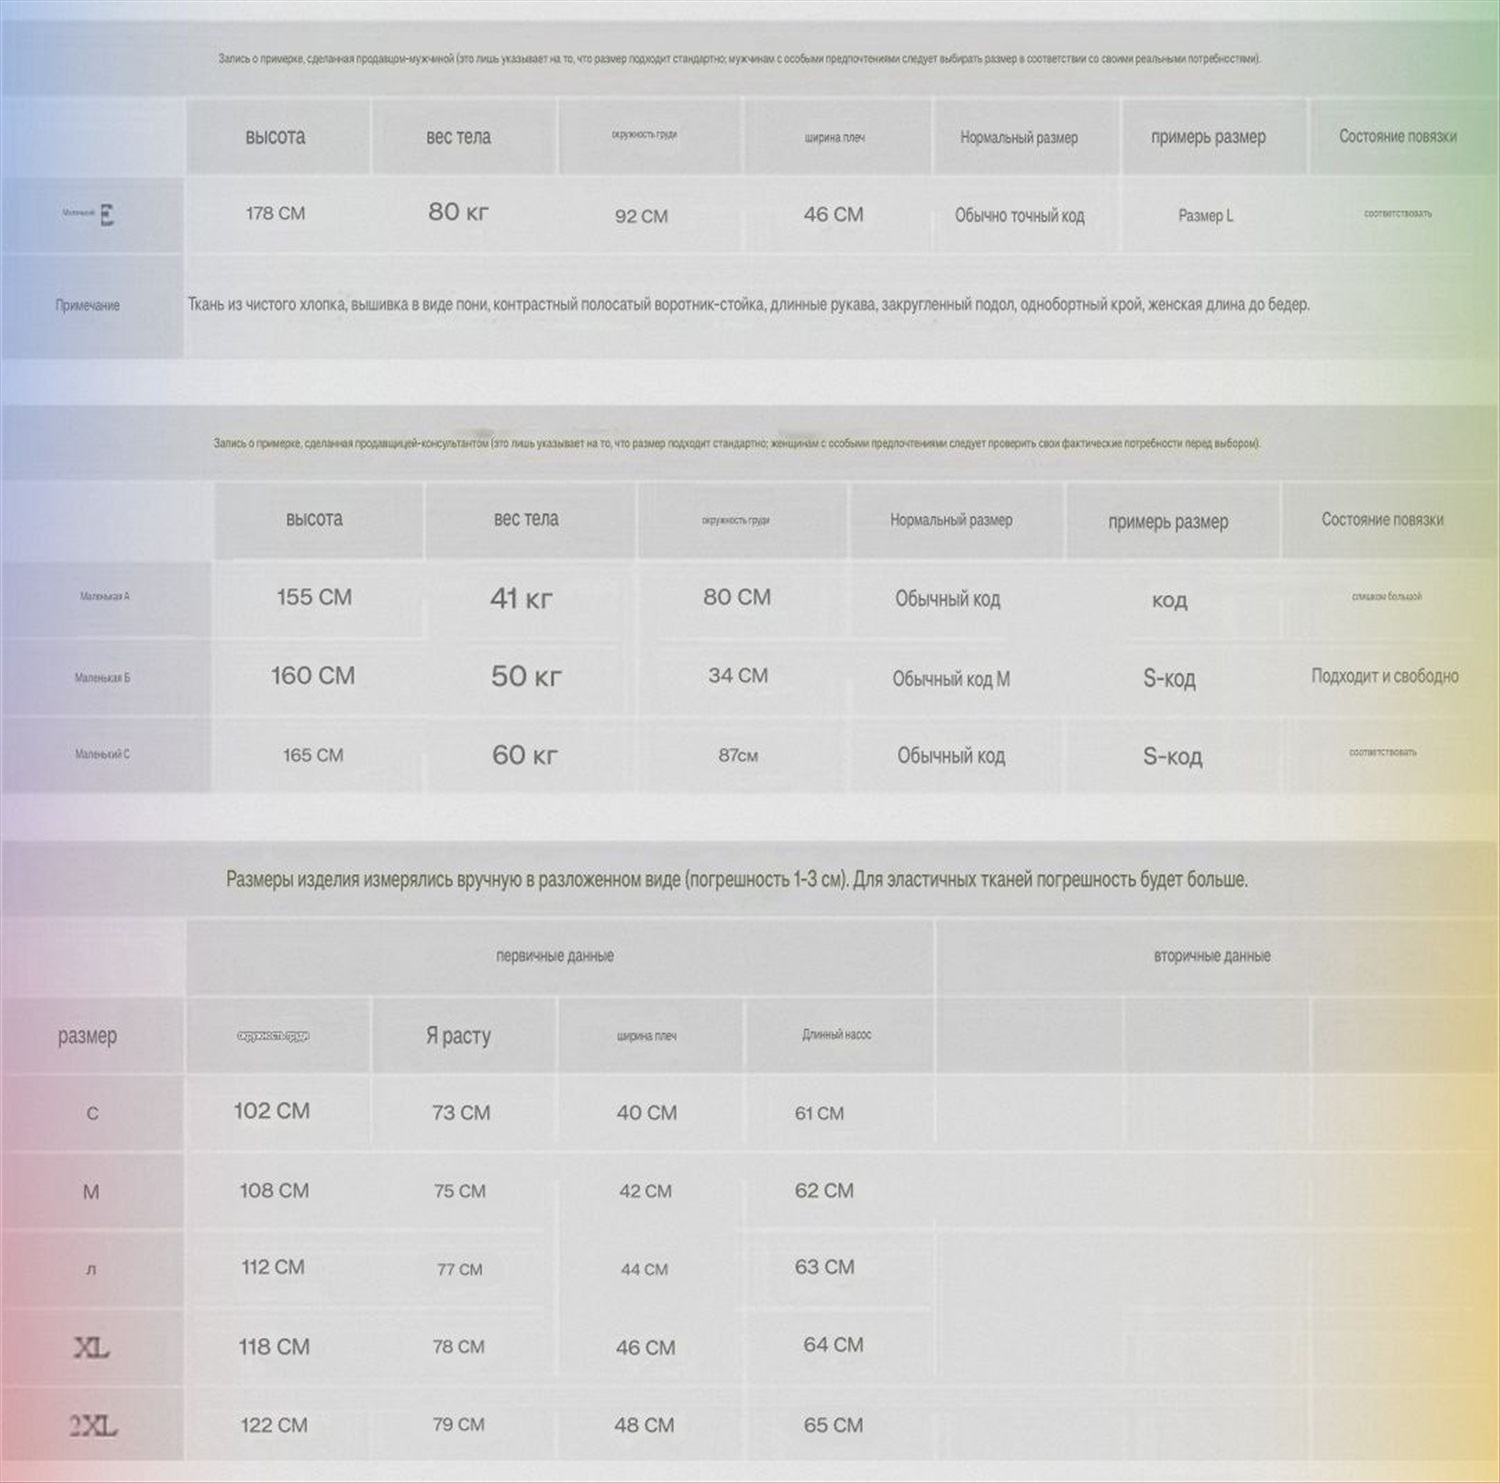Click the "92 СМ" chest measurement cell

point(641,216)
